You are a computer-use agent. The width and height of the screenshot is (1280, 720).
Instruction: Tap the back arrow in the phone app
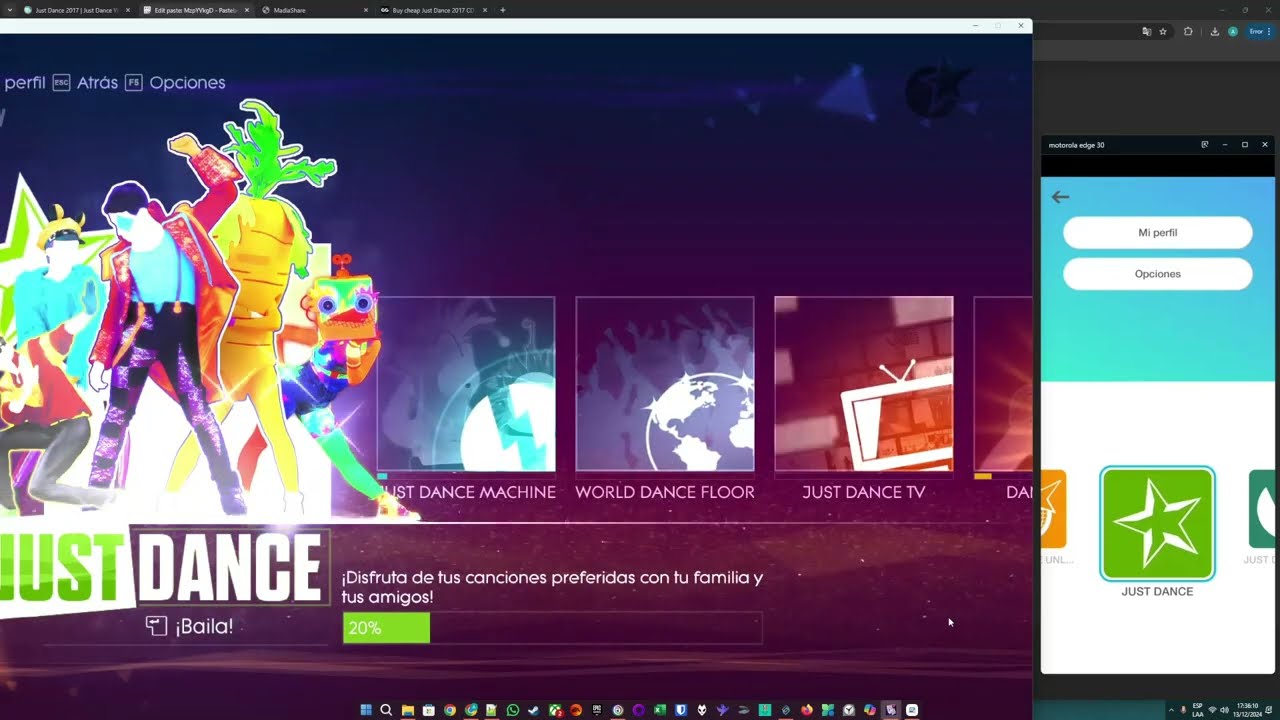click(1060, 197)
